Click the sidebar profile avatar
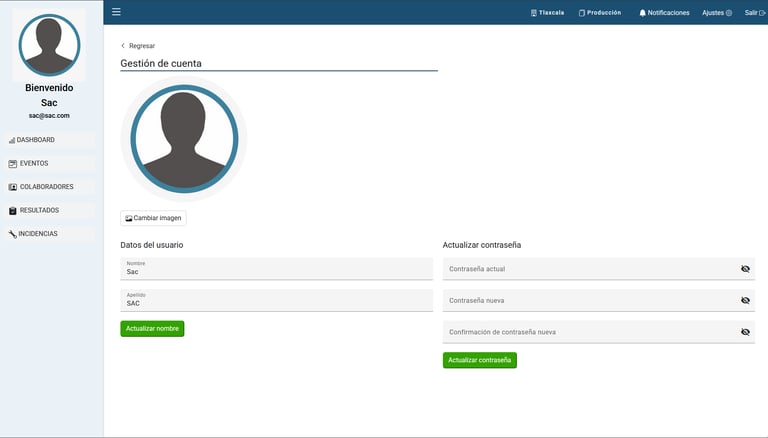The image size is (768, 438). click(x=49, y=45)
